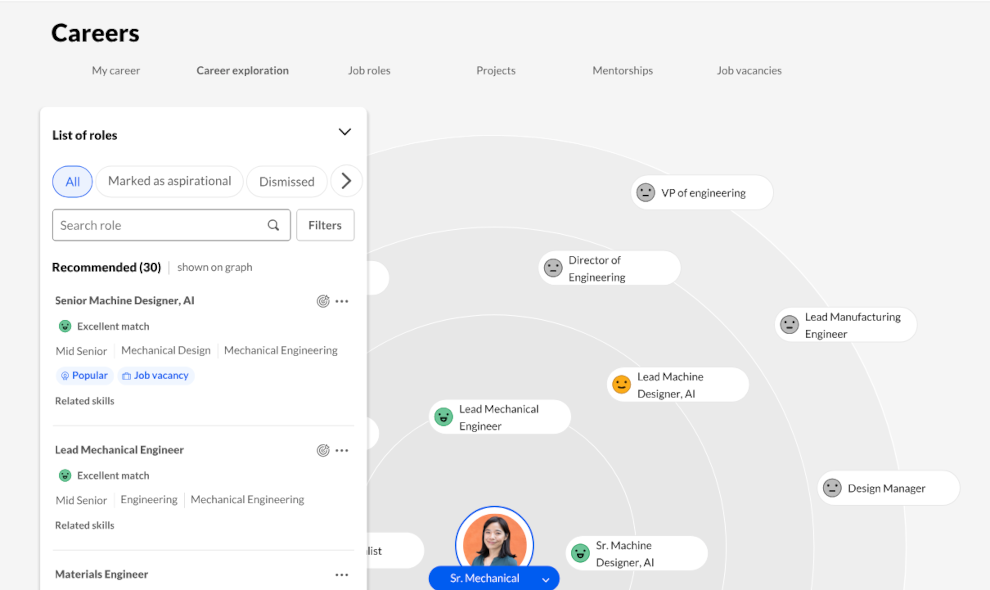Screen dimensions: 990x590
Task: Collapse the List of roles panel
Action: coord(345,133)
